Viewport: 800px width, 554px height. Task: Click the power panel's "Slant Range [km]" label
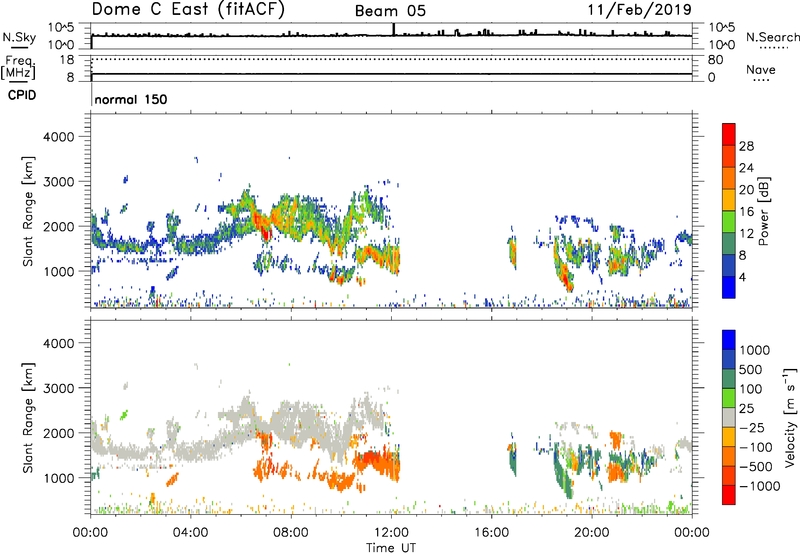(x=29, y=211)
